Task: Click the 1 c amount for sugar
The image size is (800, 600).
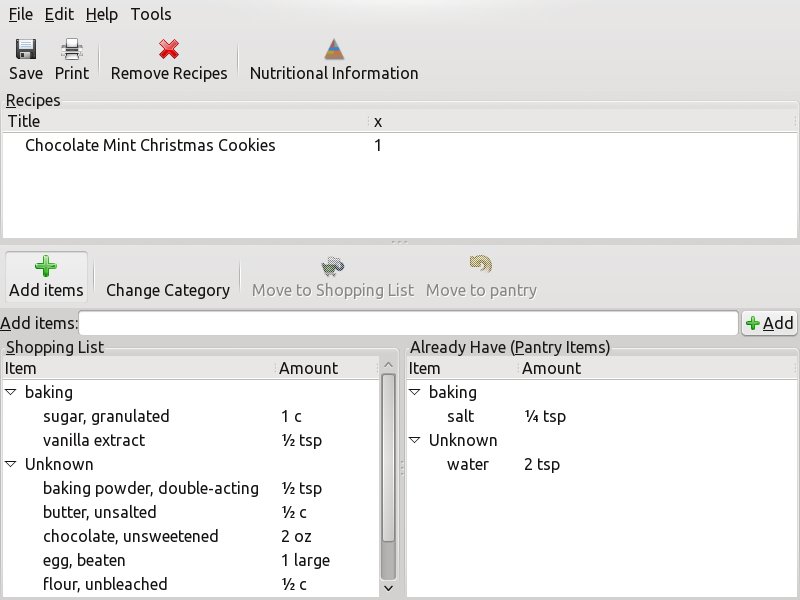Action: [x=291, y=416]
